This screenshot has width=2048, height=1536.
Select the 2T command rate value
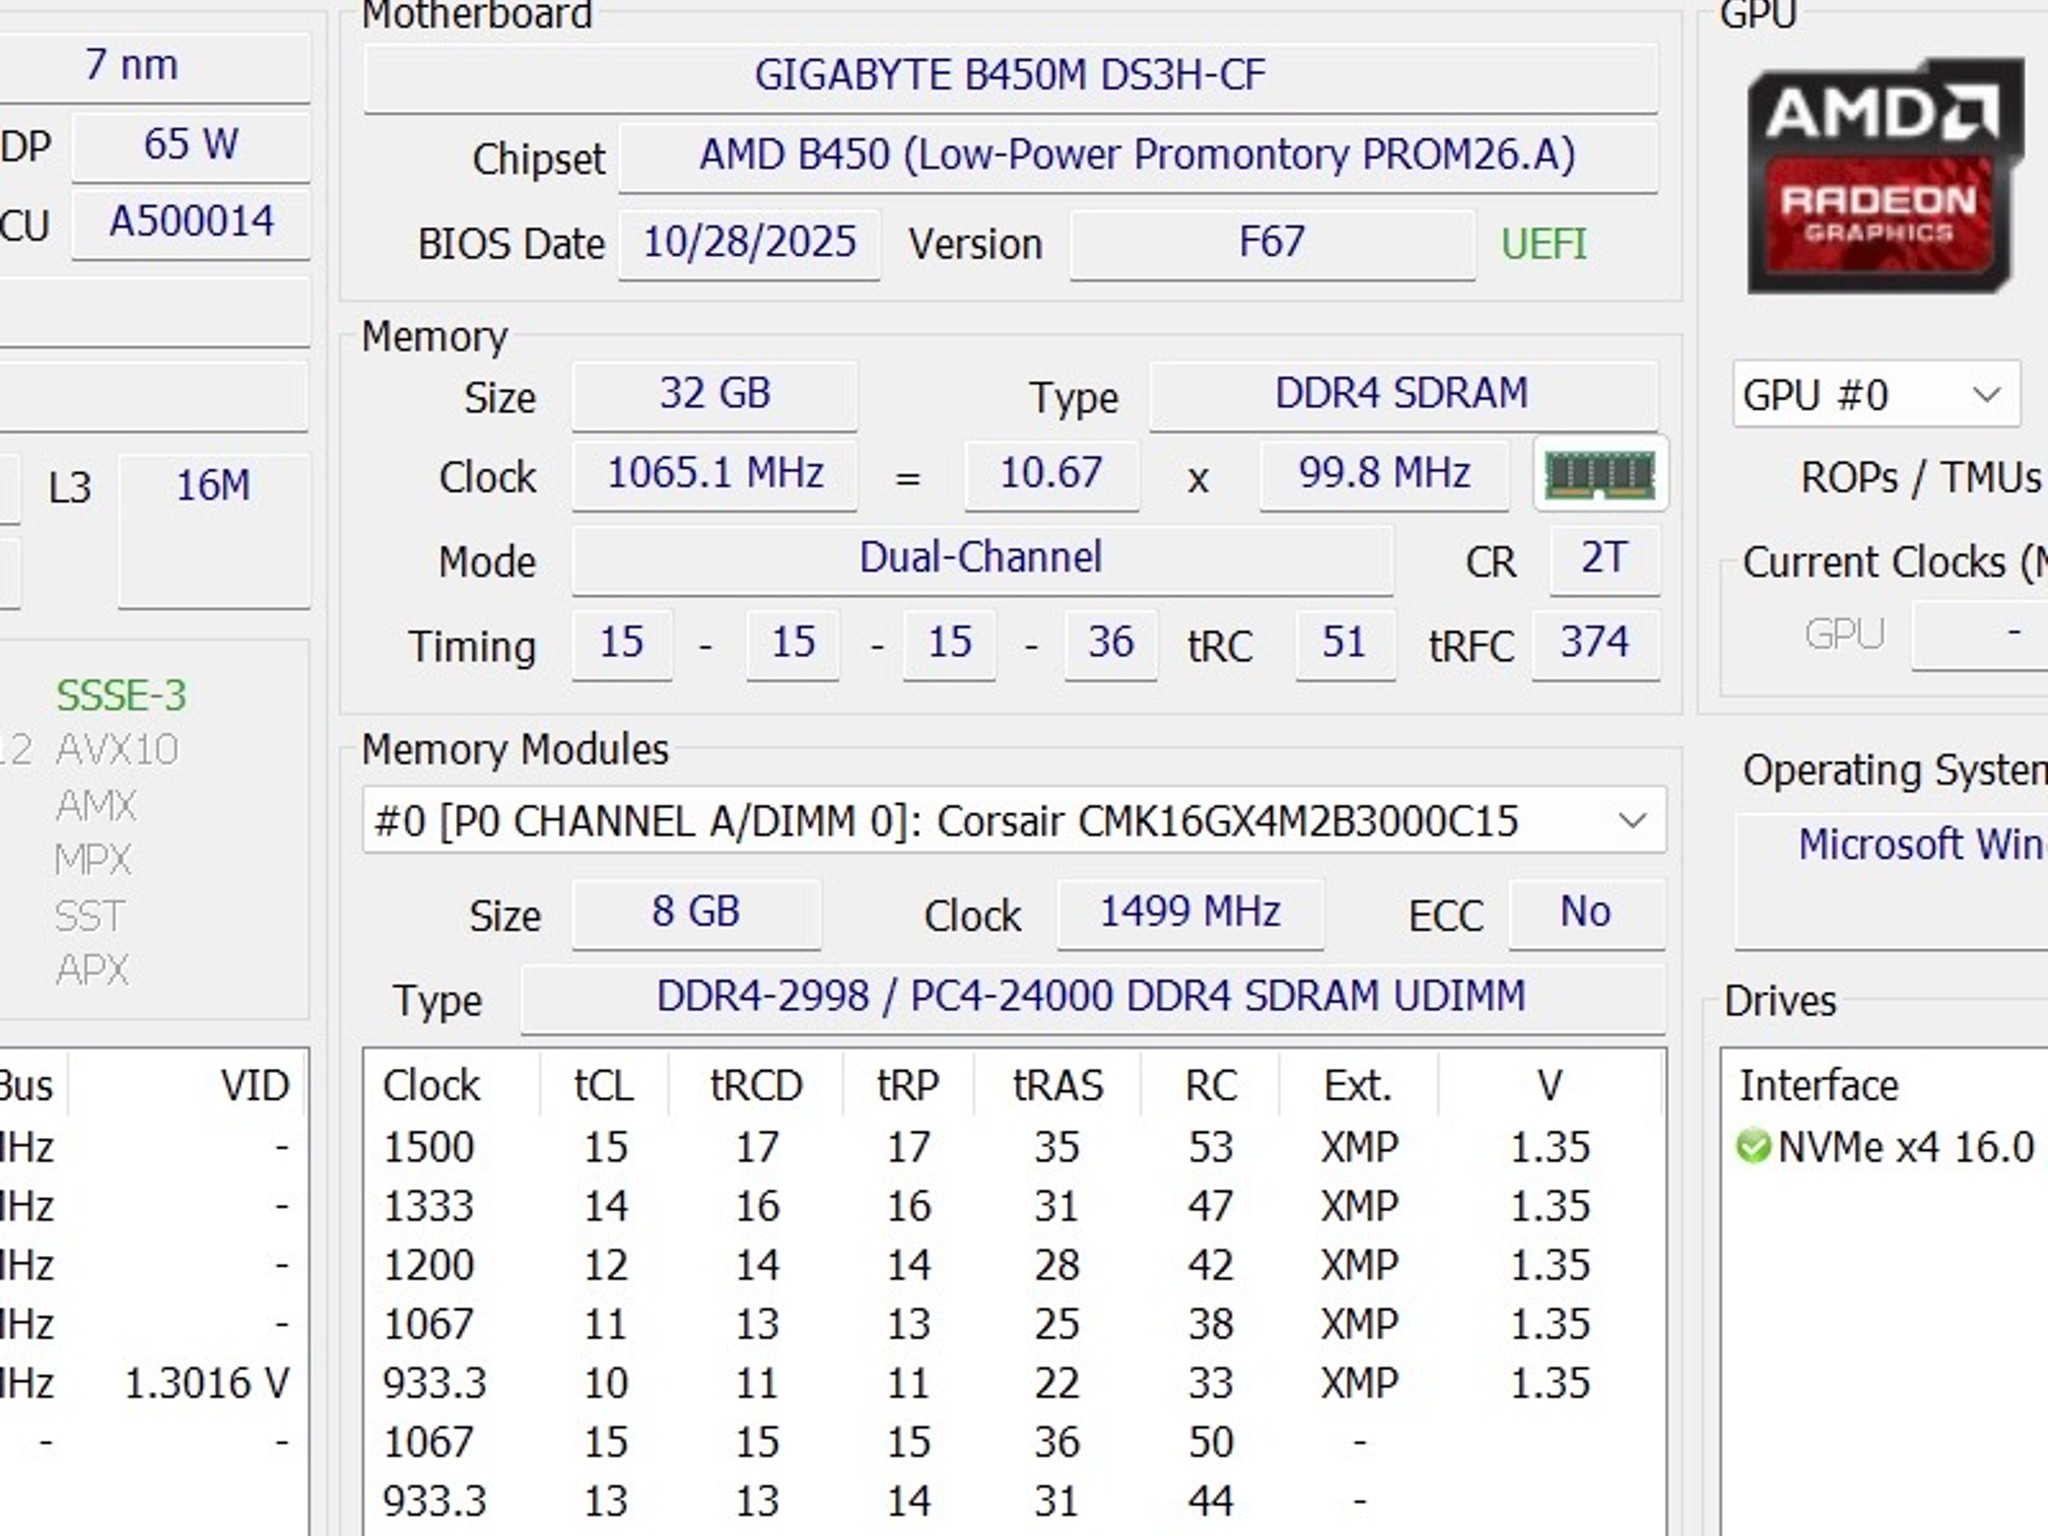tap(1604, 559)
